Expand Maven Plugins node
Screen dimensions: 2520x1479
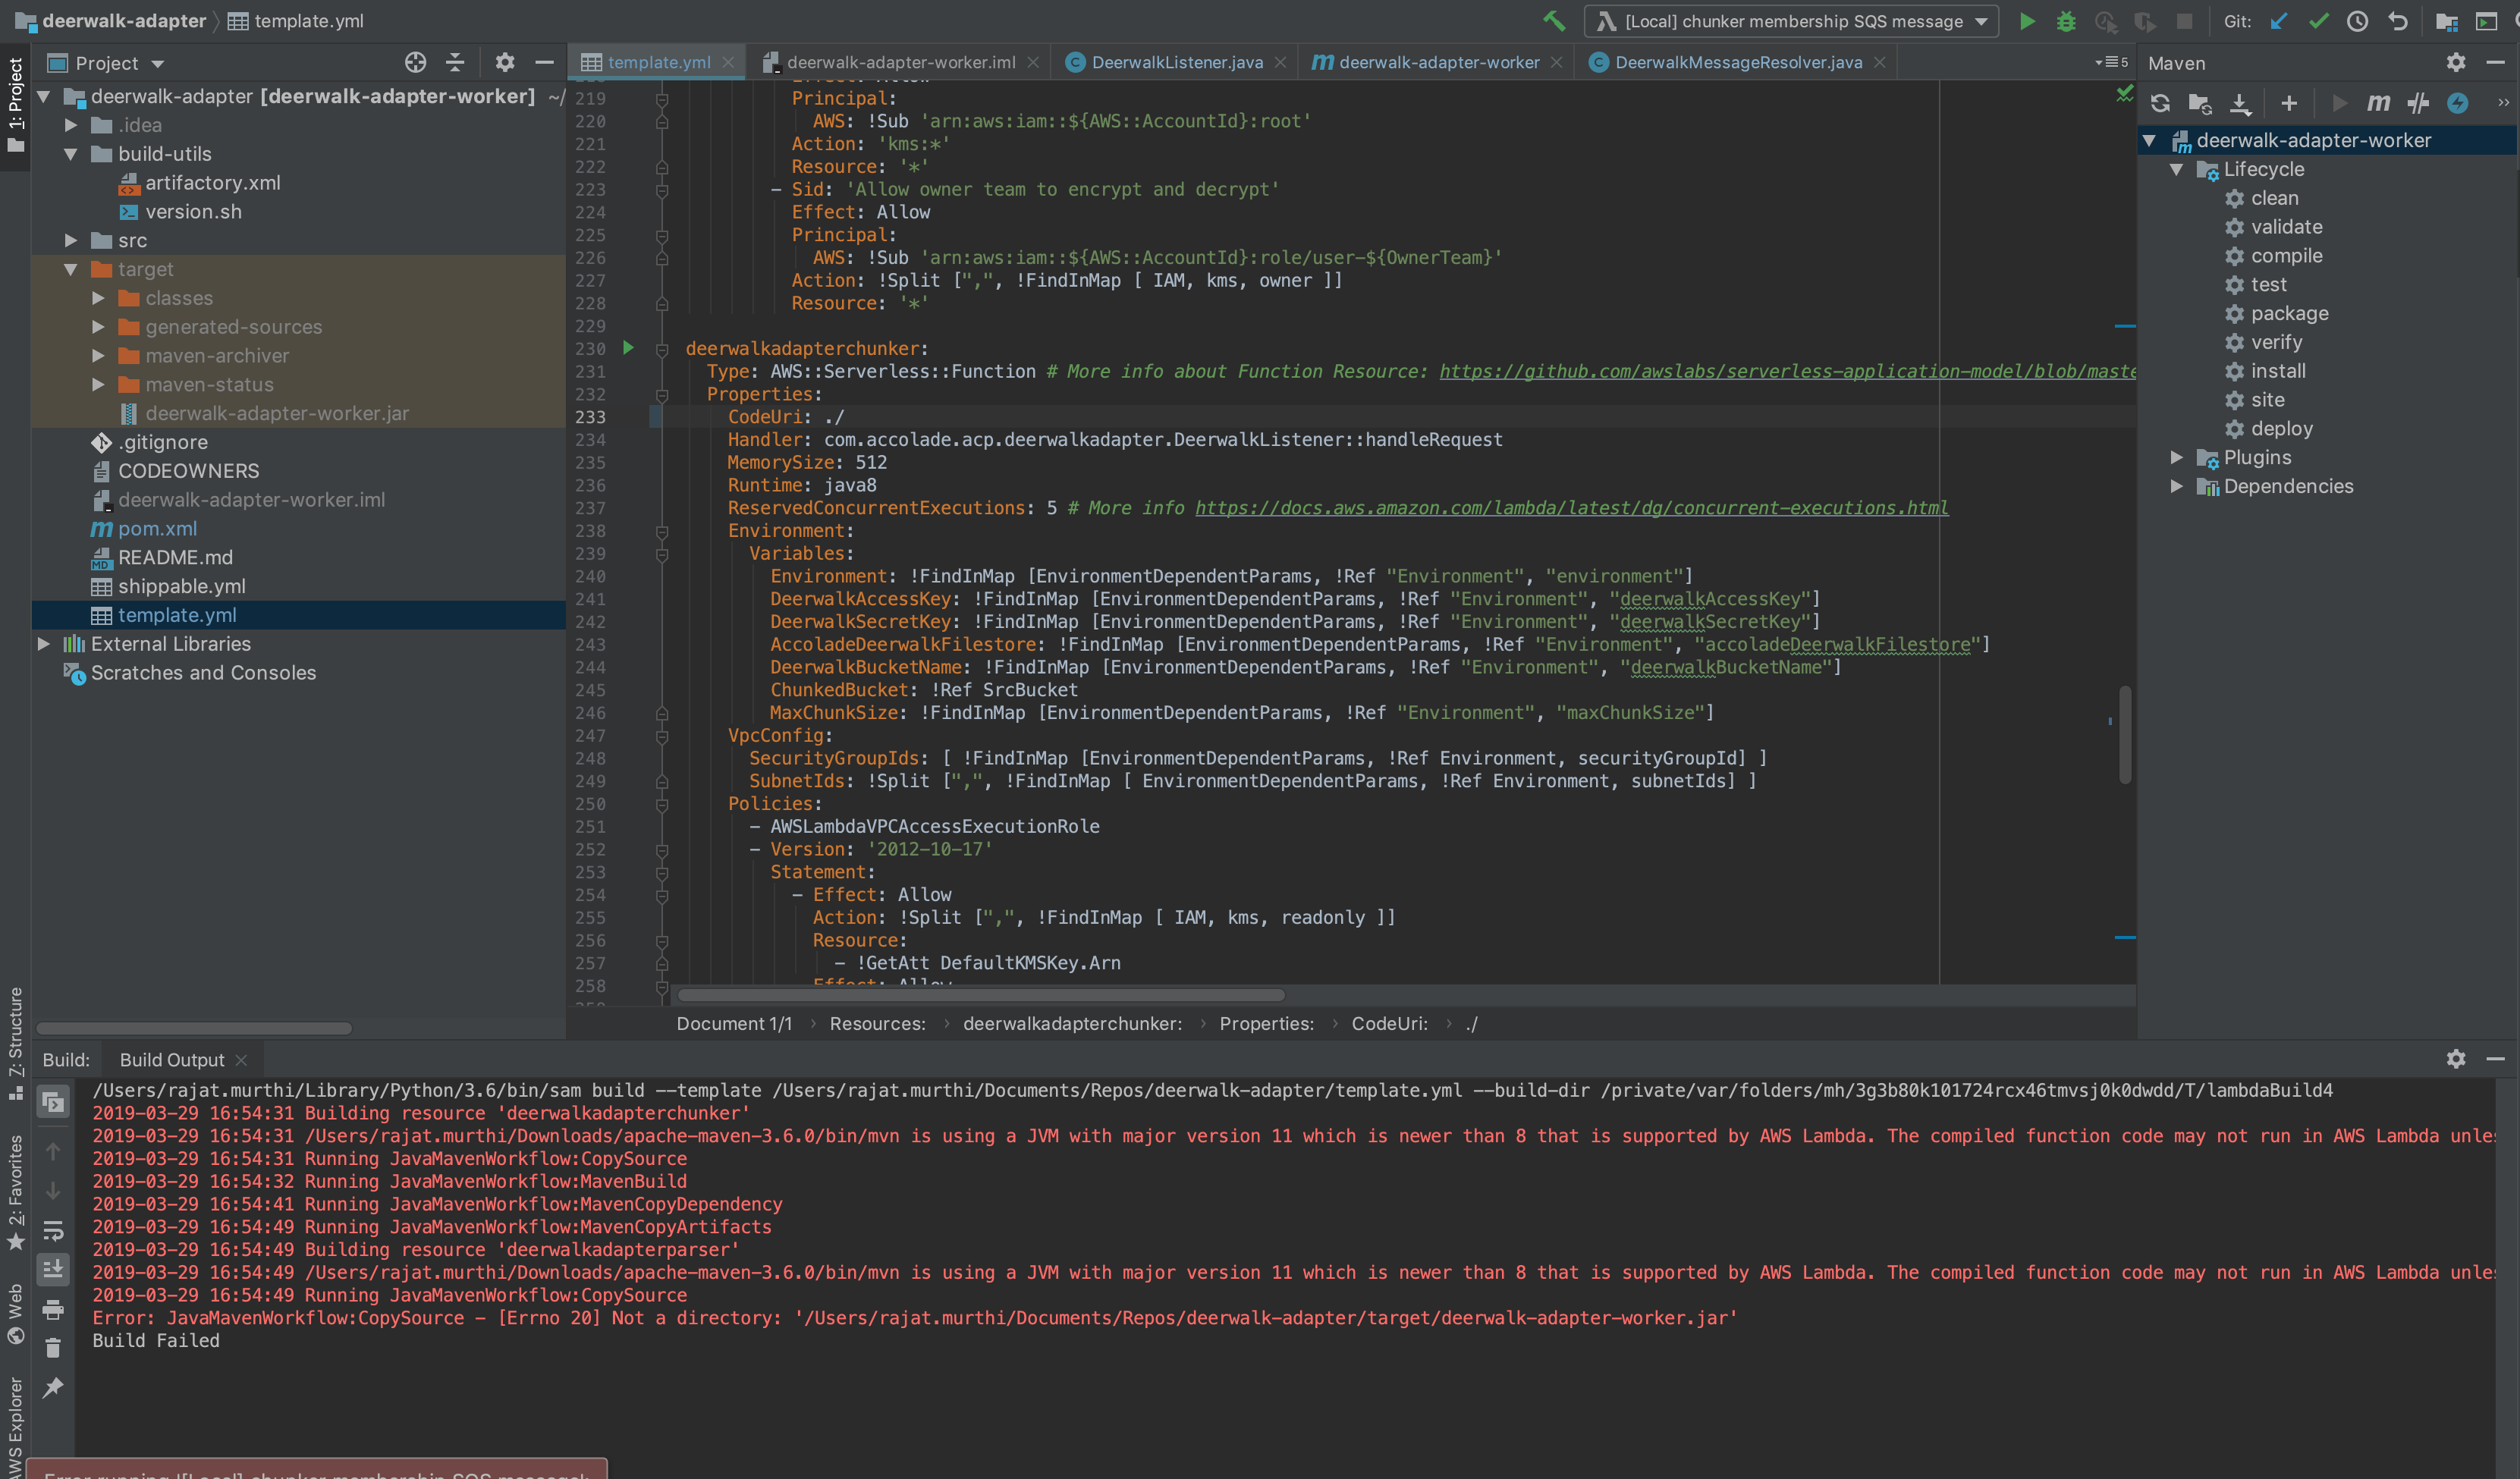click(x=2176, y=457)
